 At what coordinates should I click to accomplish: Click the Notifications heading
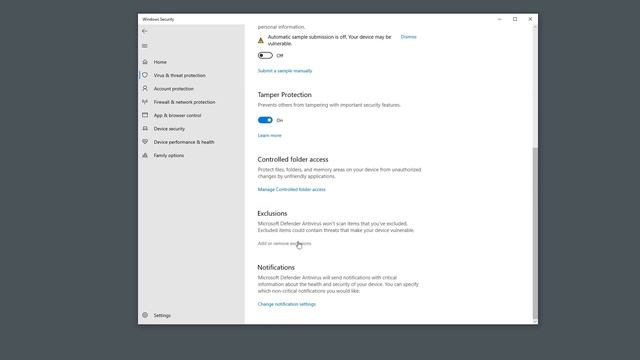[276, 267]
